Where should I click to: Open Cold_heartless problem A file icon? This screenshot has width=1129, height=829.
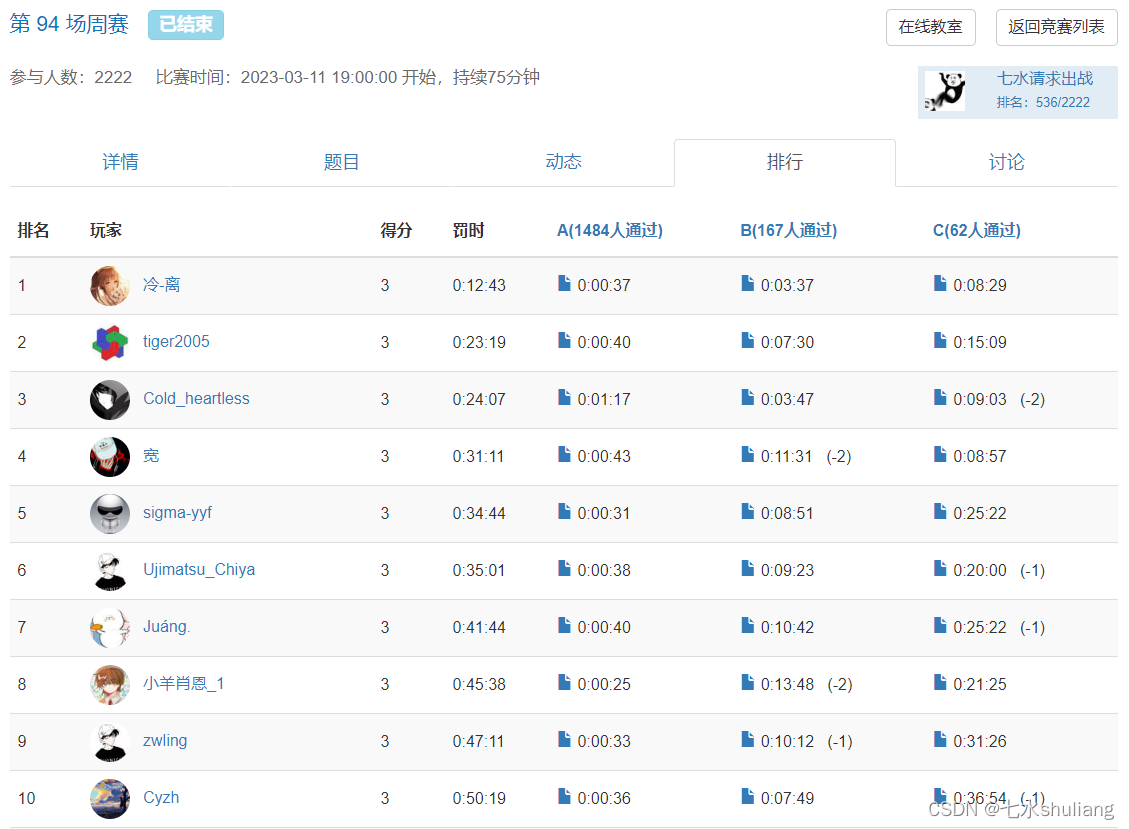coord(564,397)
